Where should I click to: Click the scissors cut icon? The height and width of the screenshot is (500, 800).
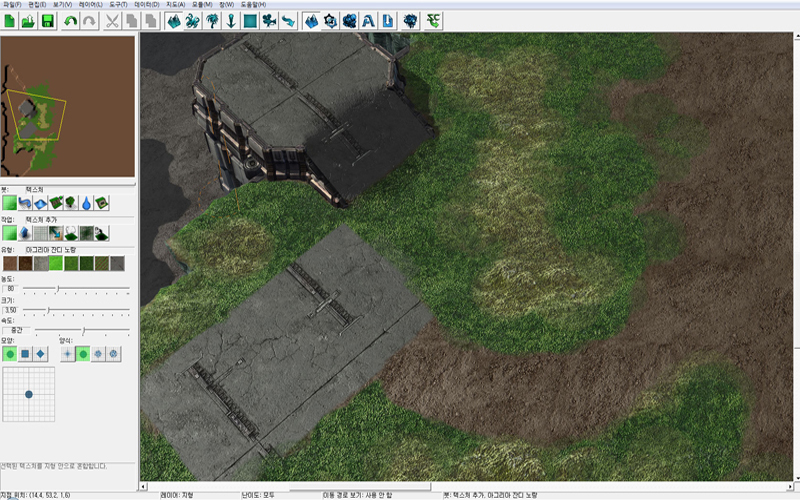point(112,21)
